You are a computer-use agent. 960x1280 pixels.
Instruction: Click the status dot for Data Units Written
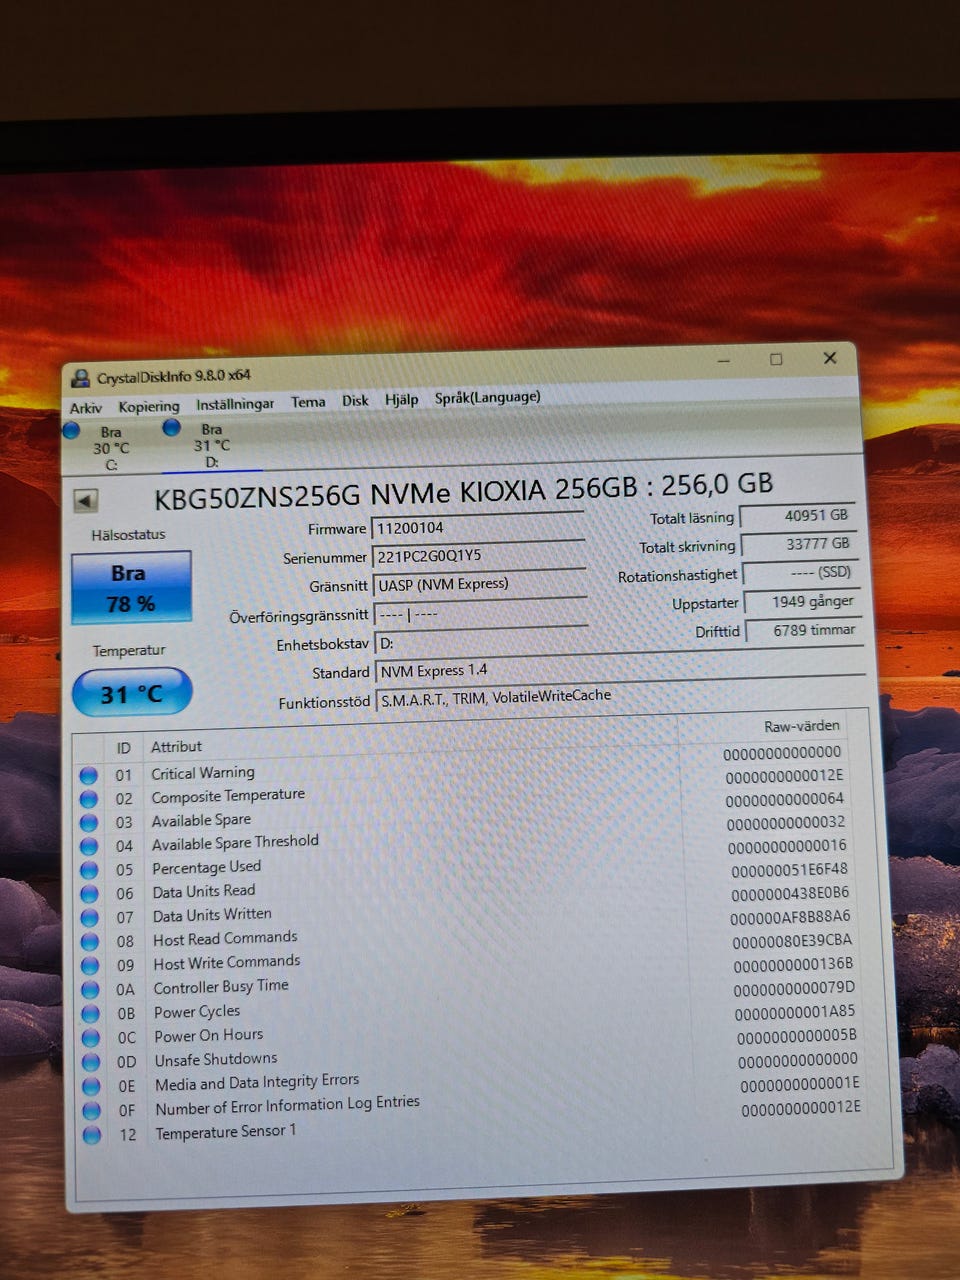[90, 918]
